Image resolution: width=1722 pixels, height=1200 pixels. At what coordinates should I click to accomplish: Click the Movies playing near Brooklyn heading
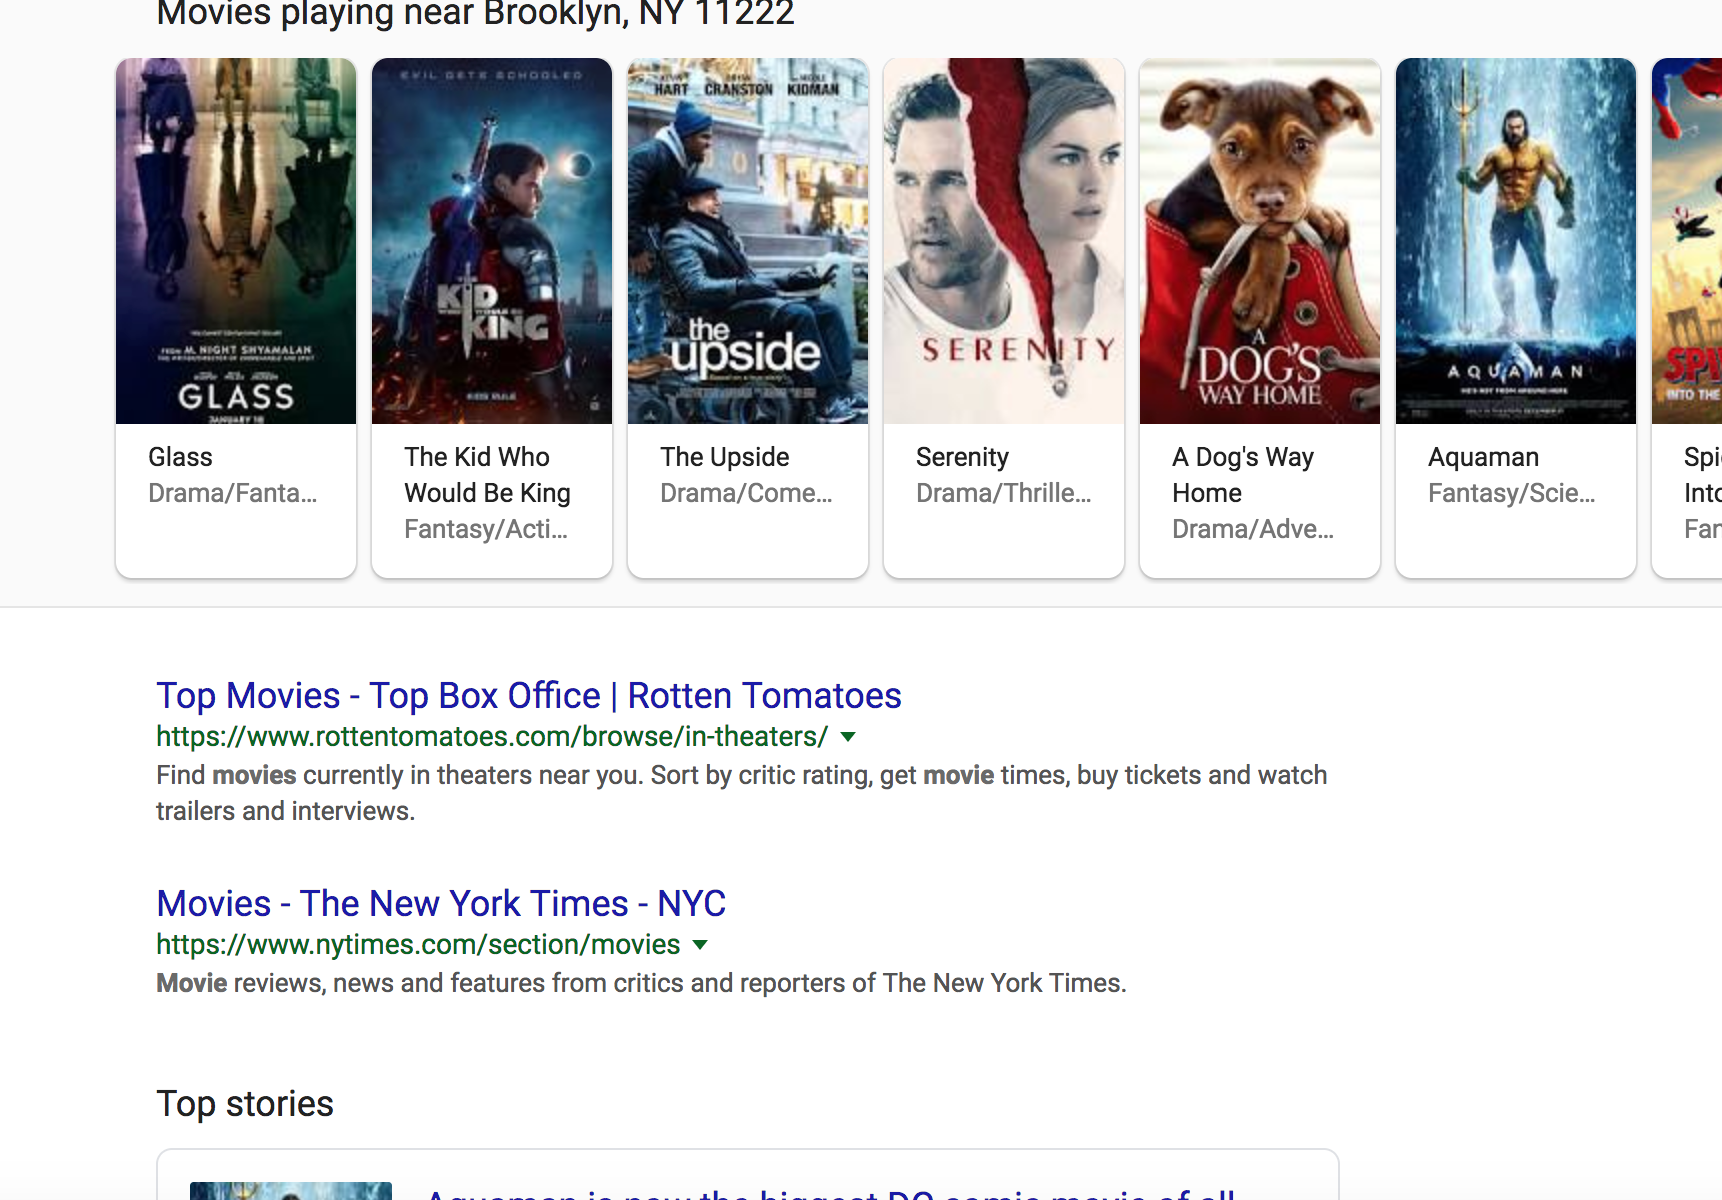coord(475,14)
